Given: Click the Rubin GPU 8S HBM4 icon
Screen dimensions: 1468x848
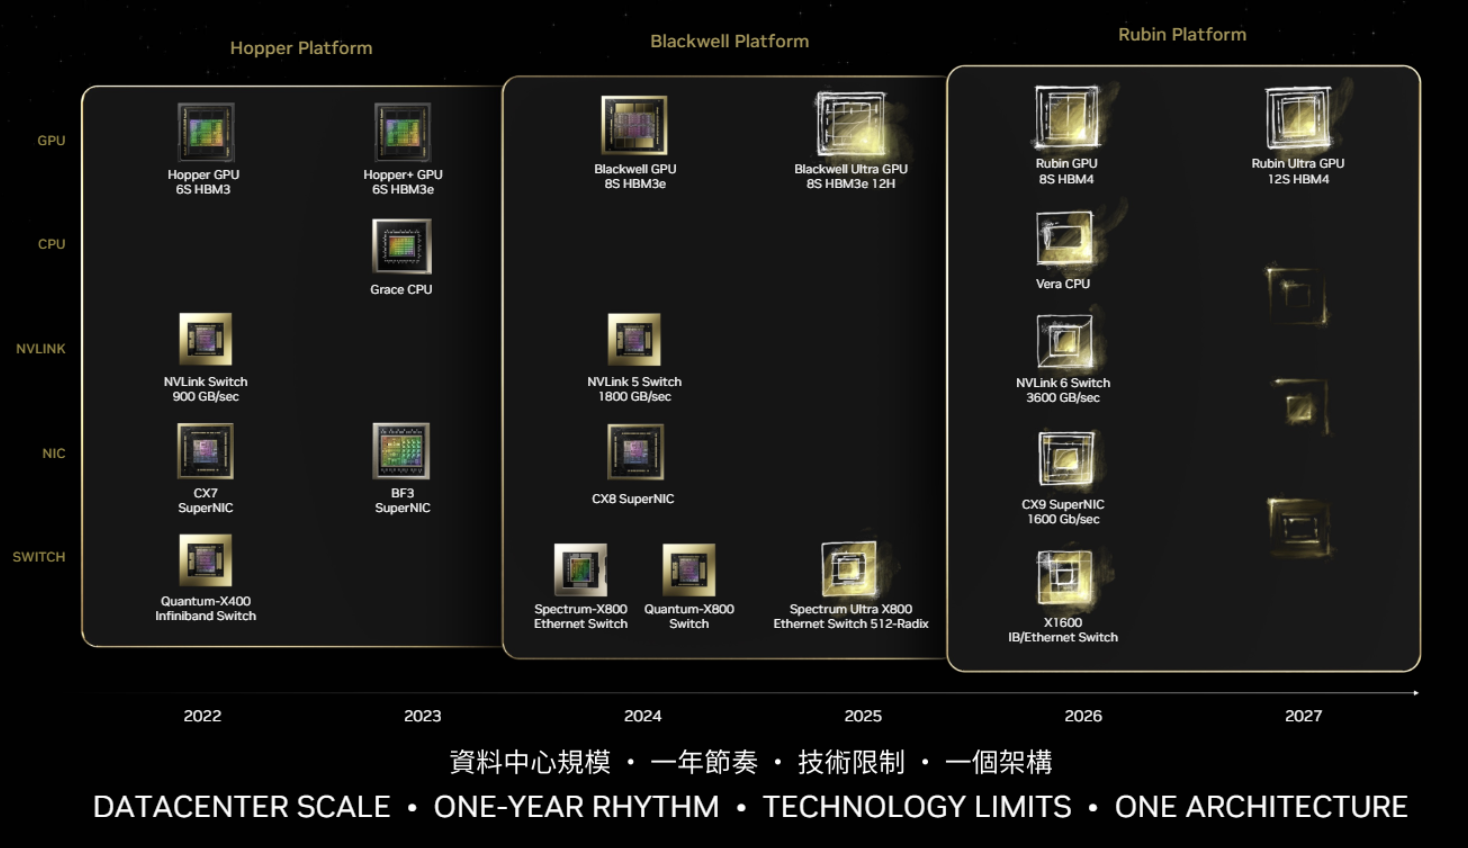Looking at the screenshot, I should coord(1066,117).
